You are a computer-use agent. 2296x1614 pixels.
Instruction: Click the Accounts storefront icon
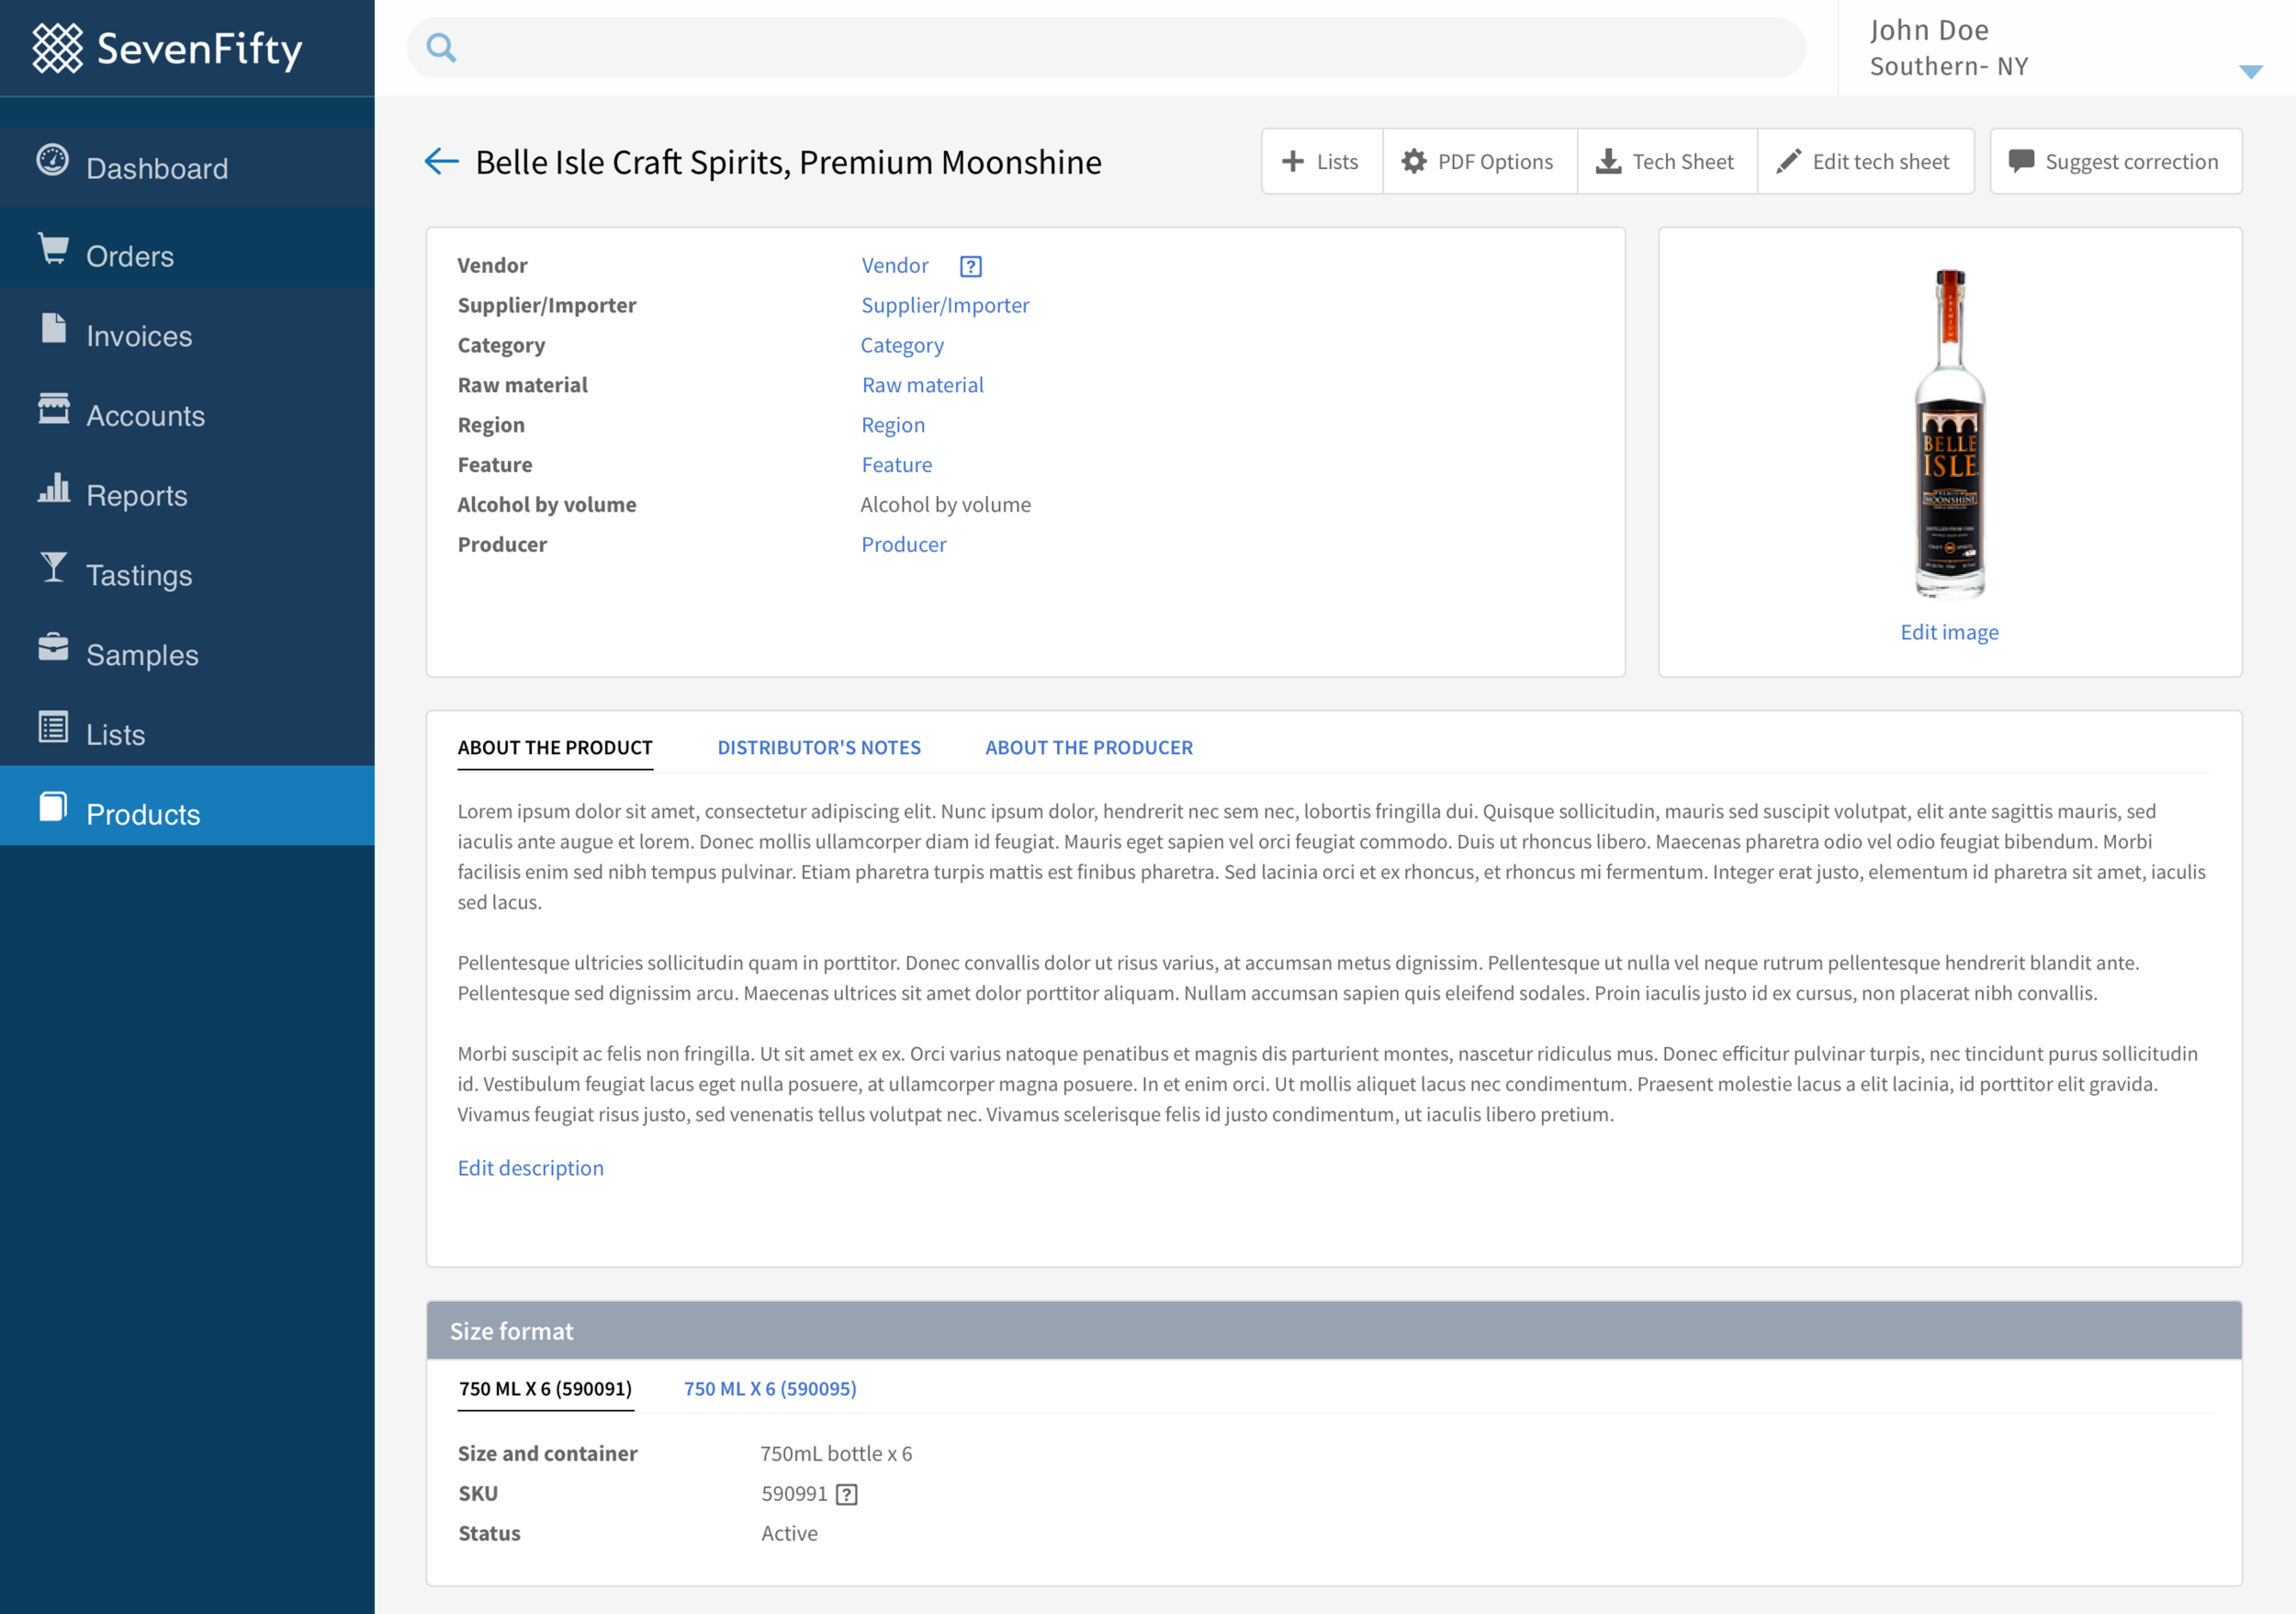54,408
